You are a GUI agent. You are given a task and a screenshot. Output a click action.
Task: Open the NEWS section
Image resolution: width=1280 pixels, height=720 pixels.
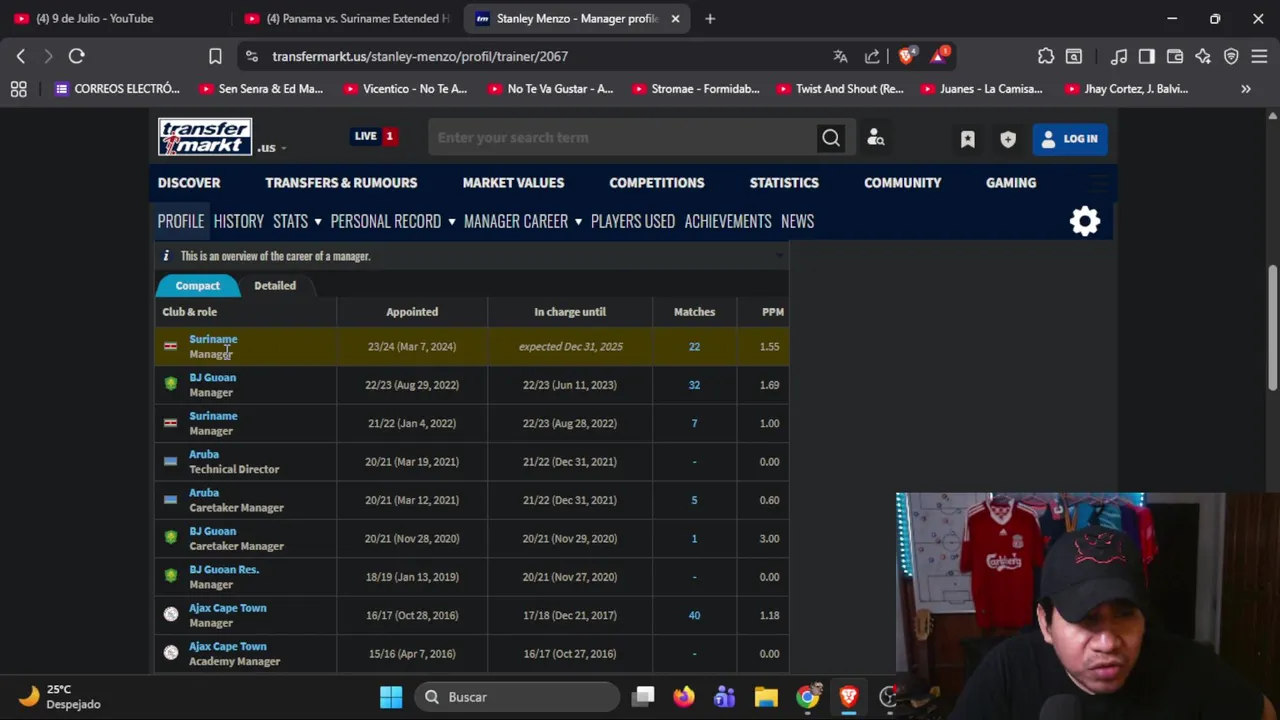pyautogui.click(x=797, y=221)
